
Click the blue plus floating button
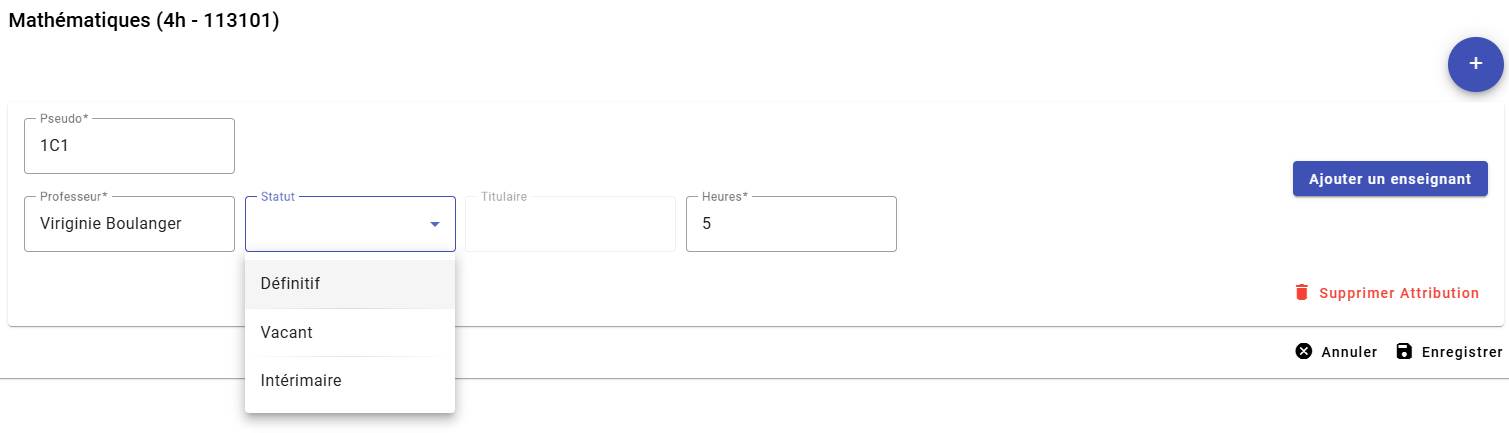point(1475,64)
